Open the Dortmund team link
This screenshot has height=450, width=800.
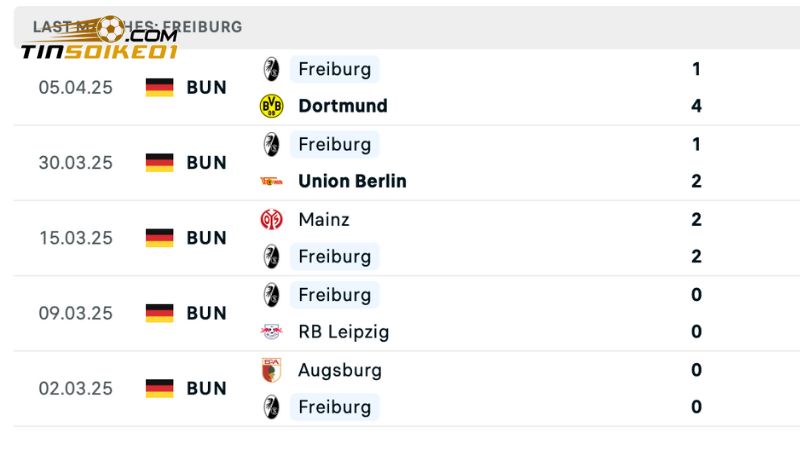[x=342, y=106]
